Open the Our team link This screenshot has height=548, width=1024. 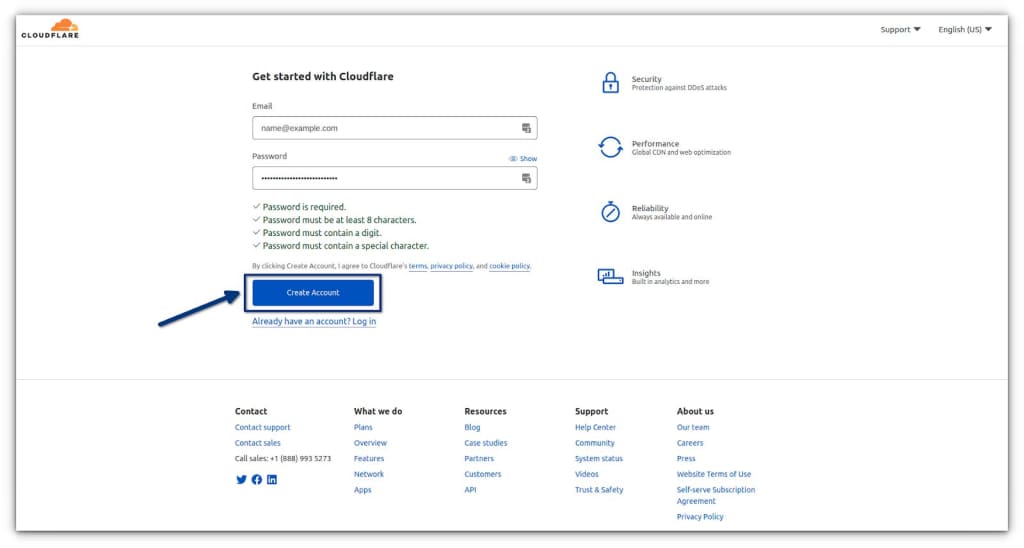tap(693, 427)
